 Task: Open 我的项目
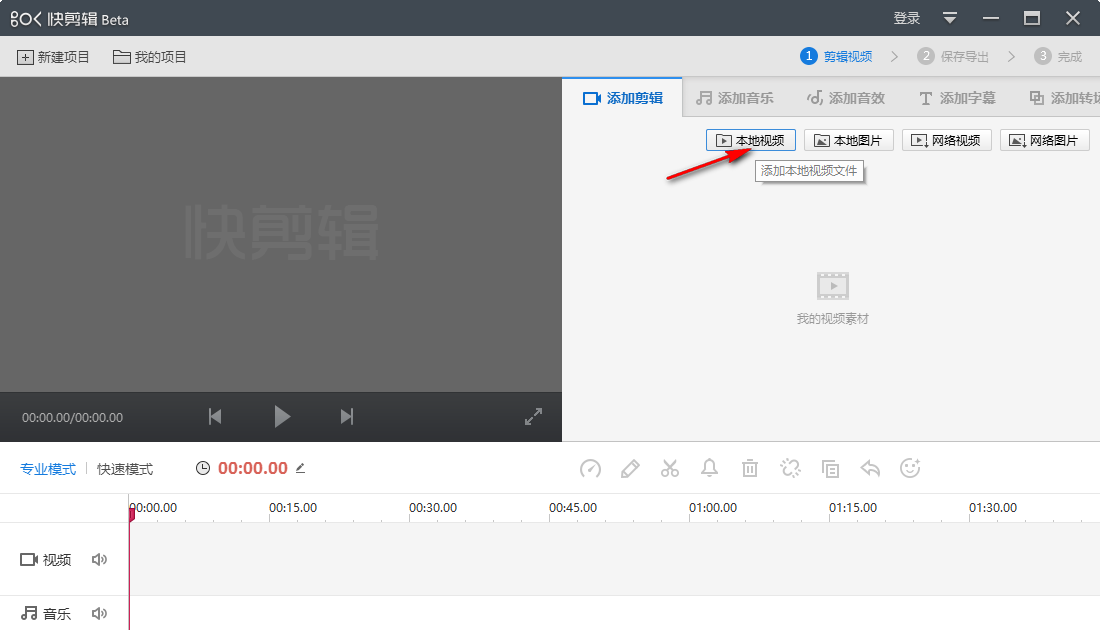point(149,57)
